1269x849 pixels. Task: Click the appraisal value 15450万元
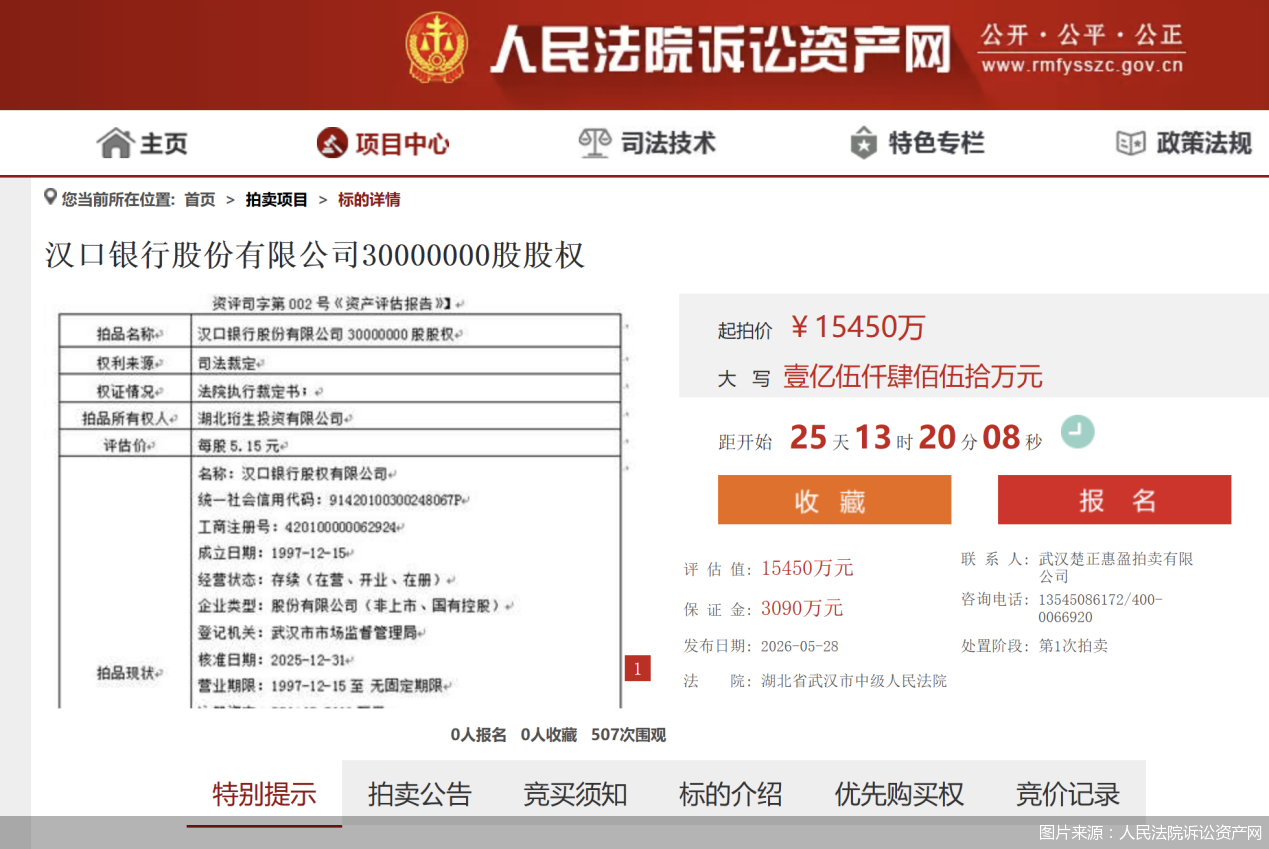coord(807,568)
